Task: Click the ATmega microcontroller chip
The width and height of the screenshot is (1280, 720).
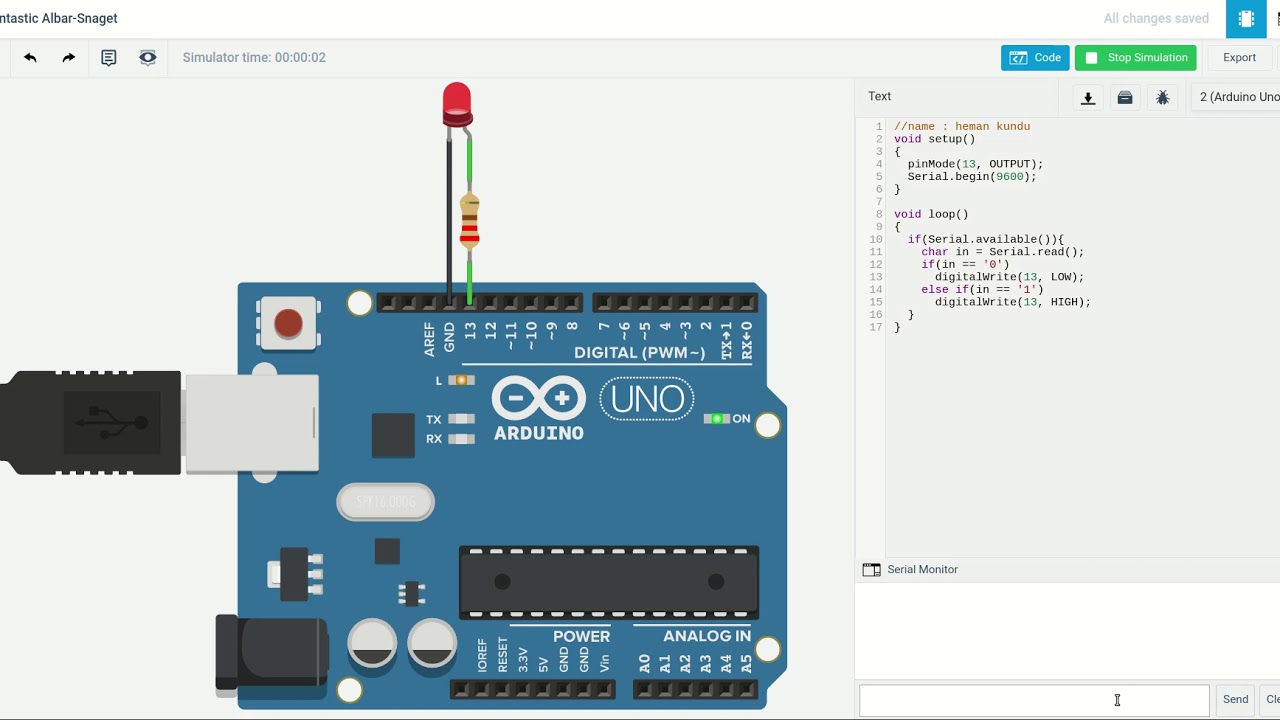Action: (609, 582)
